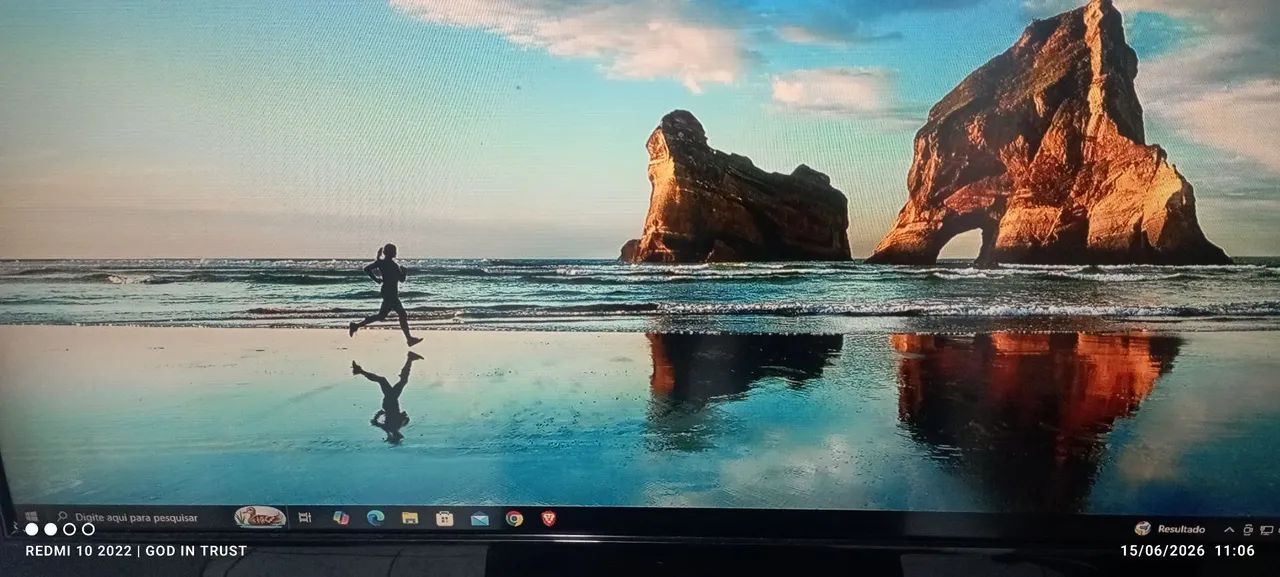Open the 'Resultado' news widget

[1170, 528]
